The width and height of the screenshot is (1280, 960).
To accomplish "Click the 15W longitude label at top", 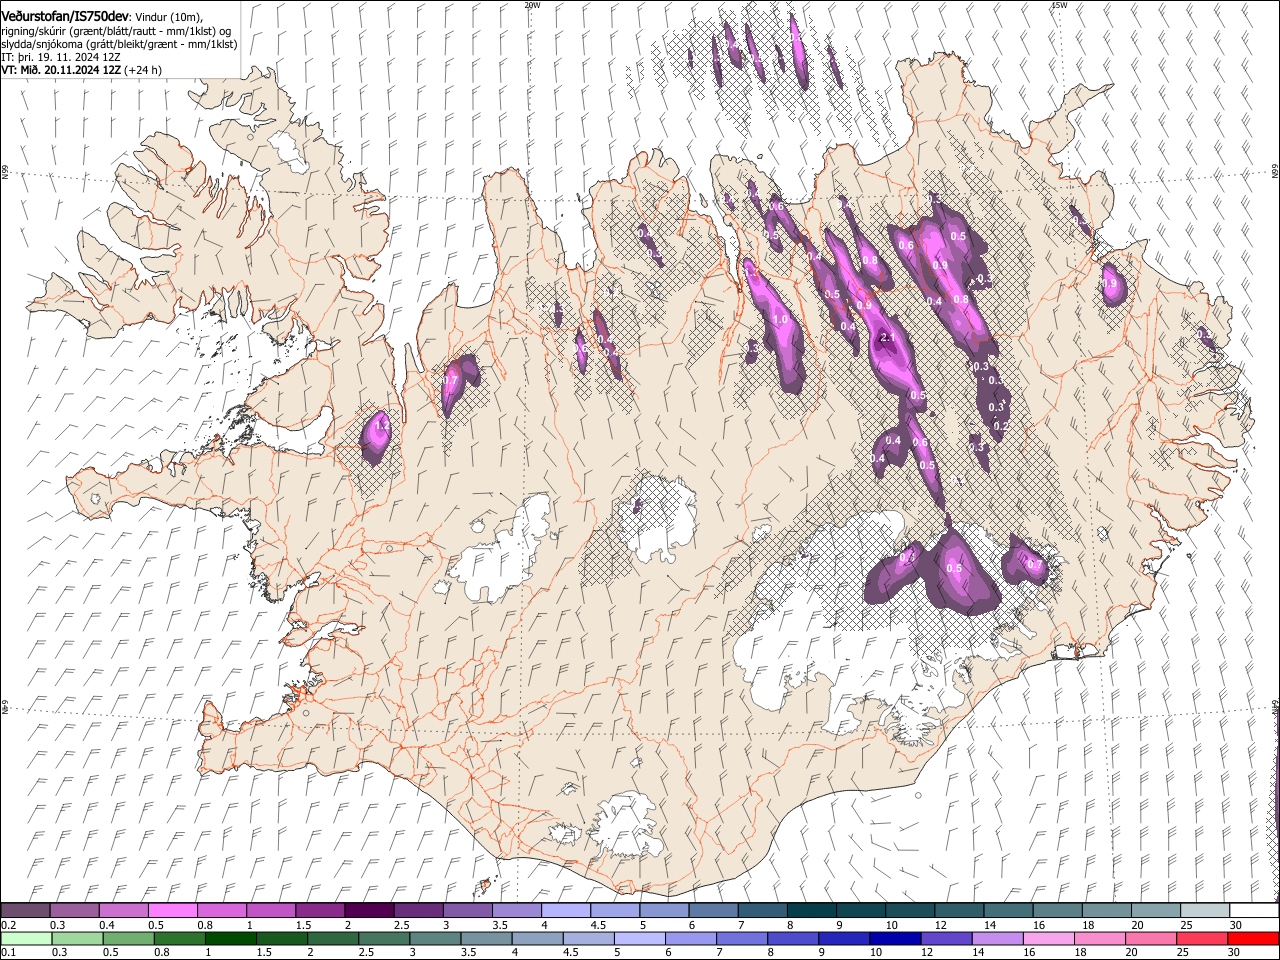I will [x=1059, y=5].
